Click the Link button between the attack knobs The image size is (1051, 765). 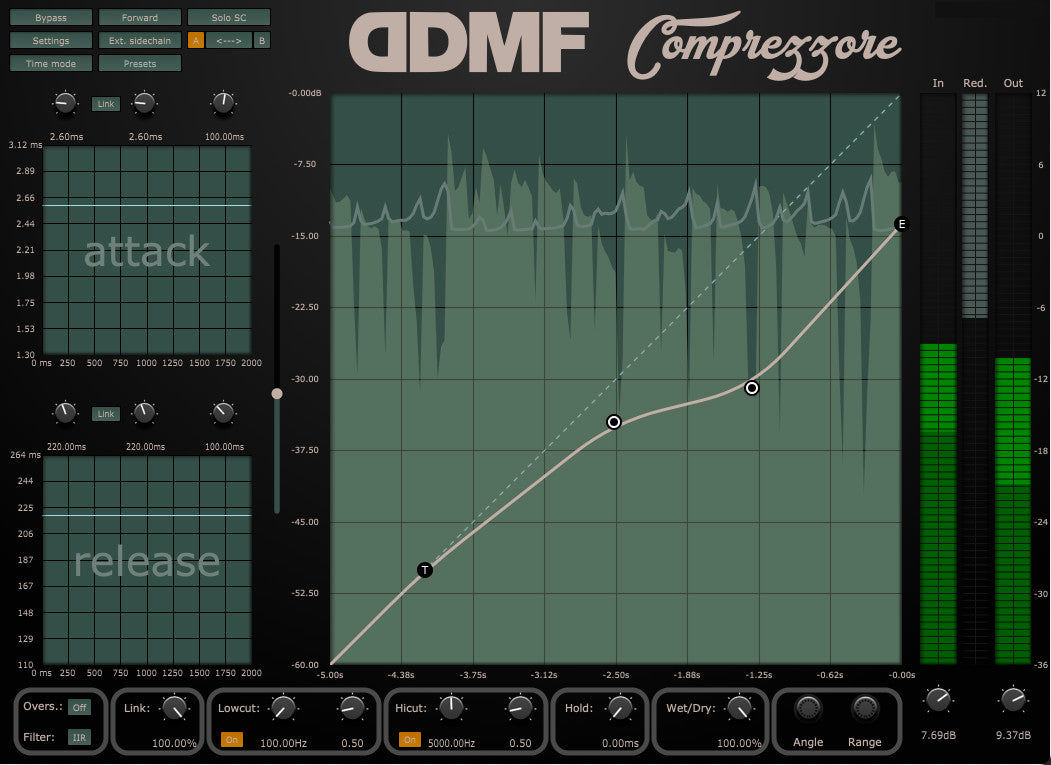(x=104, y=104)
